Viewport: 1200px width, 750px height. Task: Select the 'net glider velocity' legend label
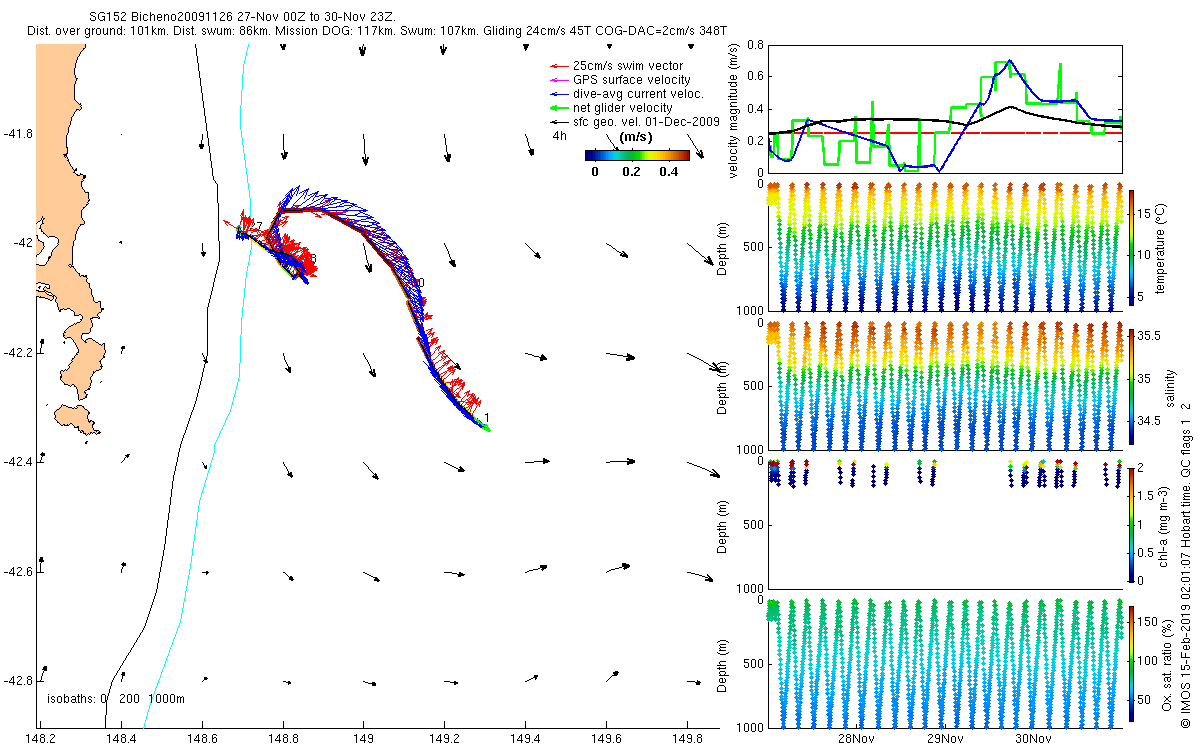[x=625, y=108]
